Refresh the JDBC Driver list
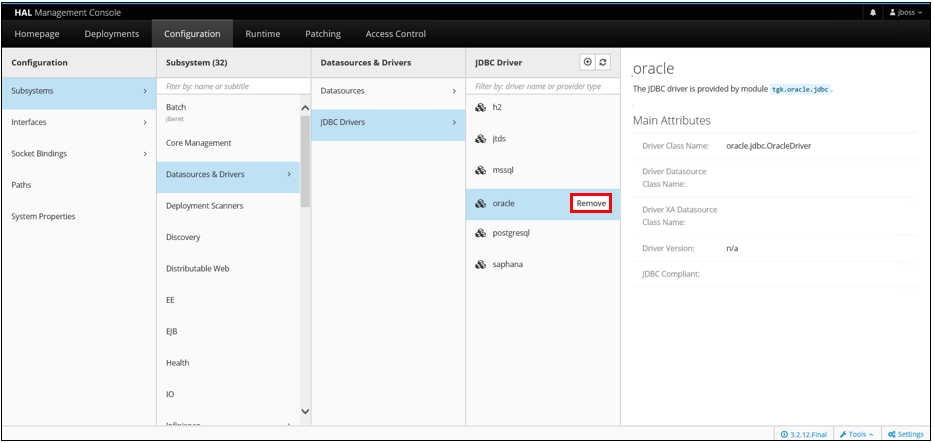Screen dimensions: 934x443 pyautogui.click(x=603, y=62)
